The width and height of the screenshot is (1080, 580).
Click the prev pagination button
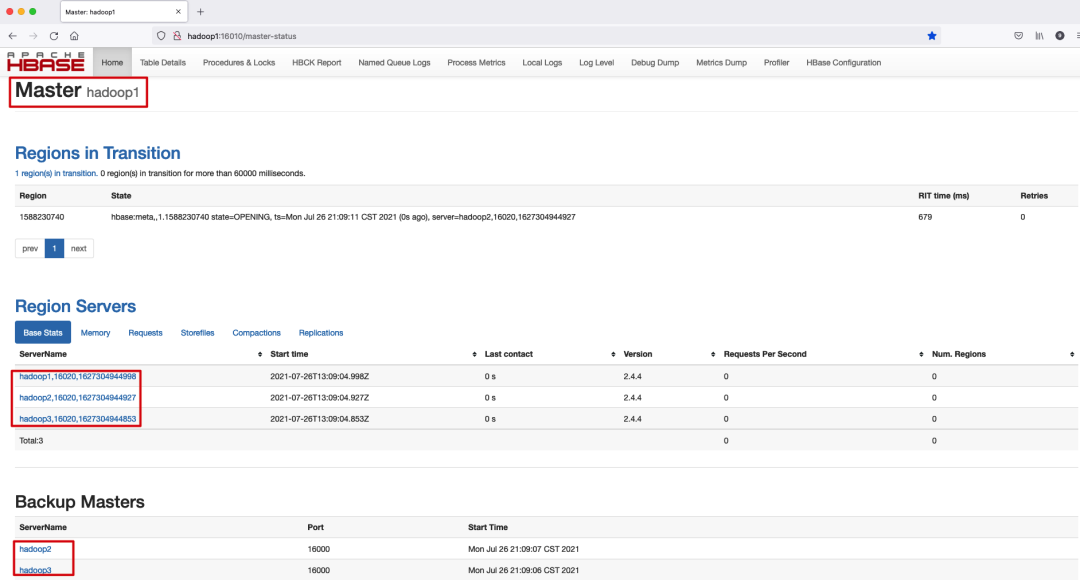tap(30, 249)
